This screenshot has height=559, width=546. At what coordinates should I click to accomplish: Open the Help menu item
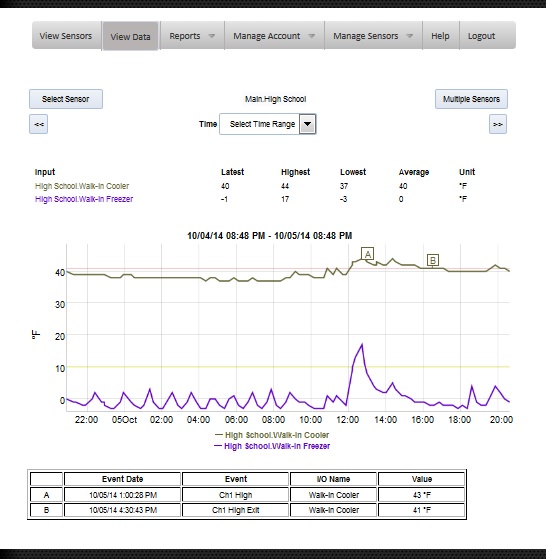click(441, 36)
